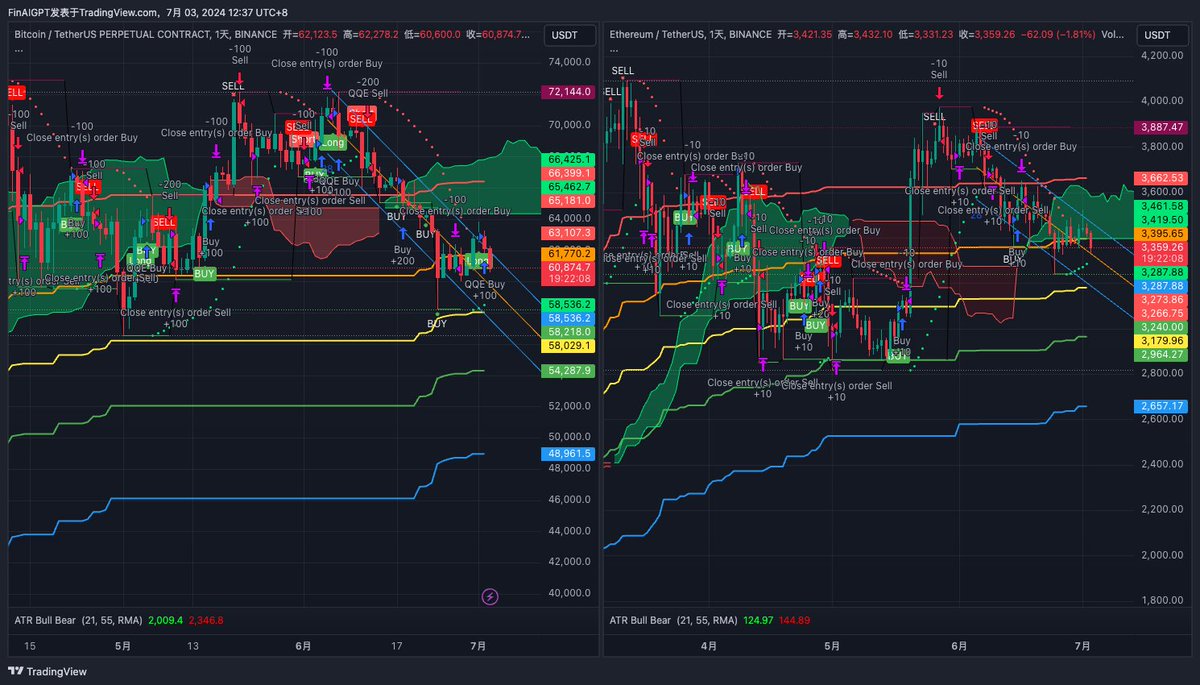Click the 17 date on Bitcoin time axis
The height and width of the screenshot is (685, 1200).
(397, 646)
